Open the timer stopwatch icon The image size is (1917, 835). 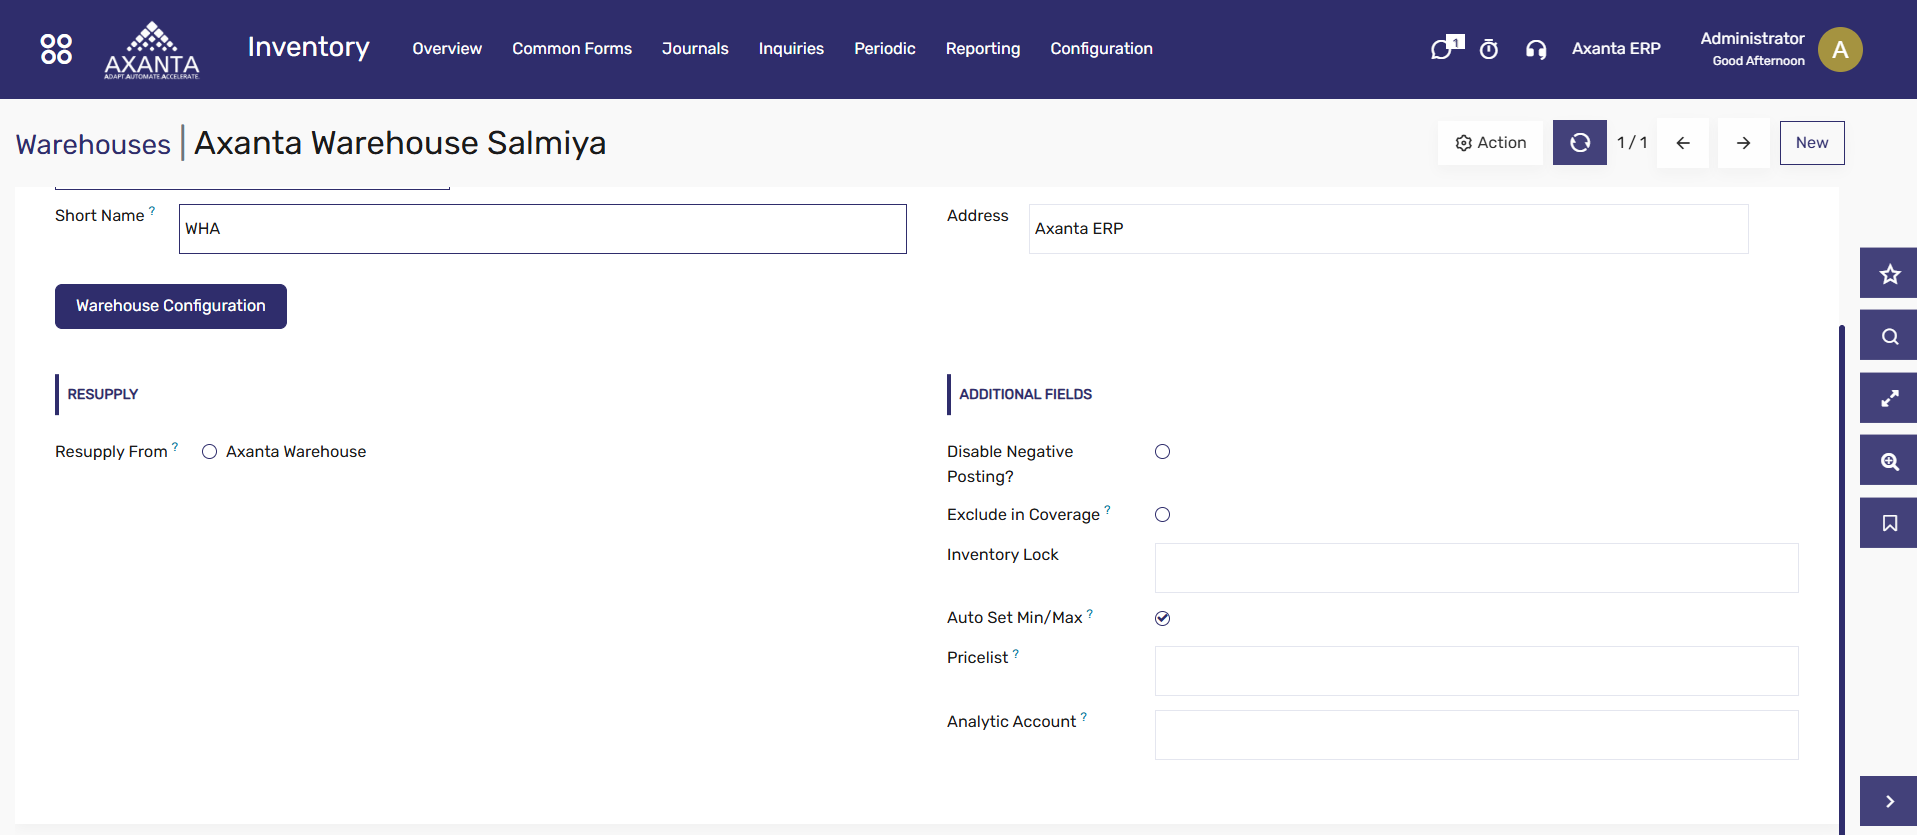point(1489,49)
